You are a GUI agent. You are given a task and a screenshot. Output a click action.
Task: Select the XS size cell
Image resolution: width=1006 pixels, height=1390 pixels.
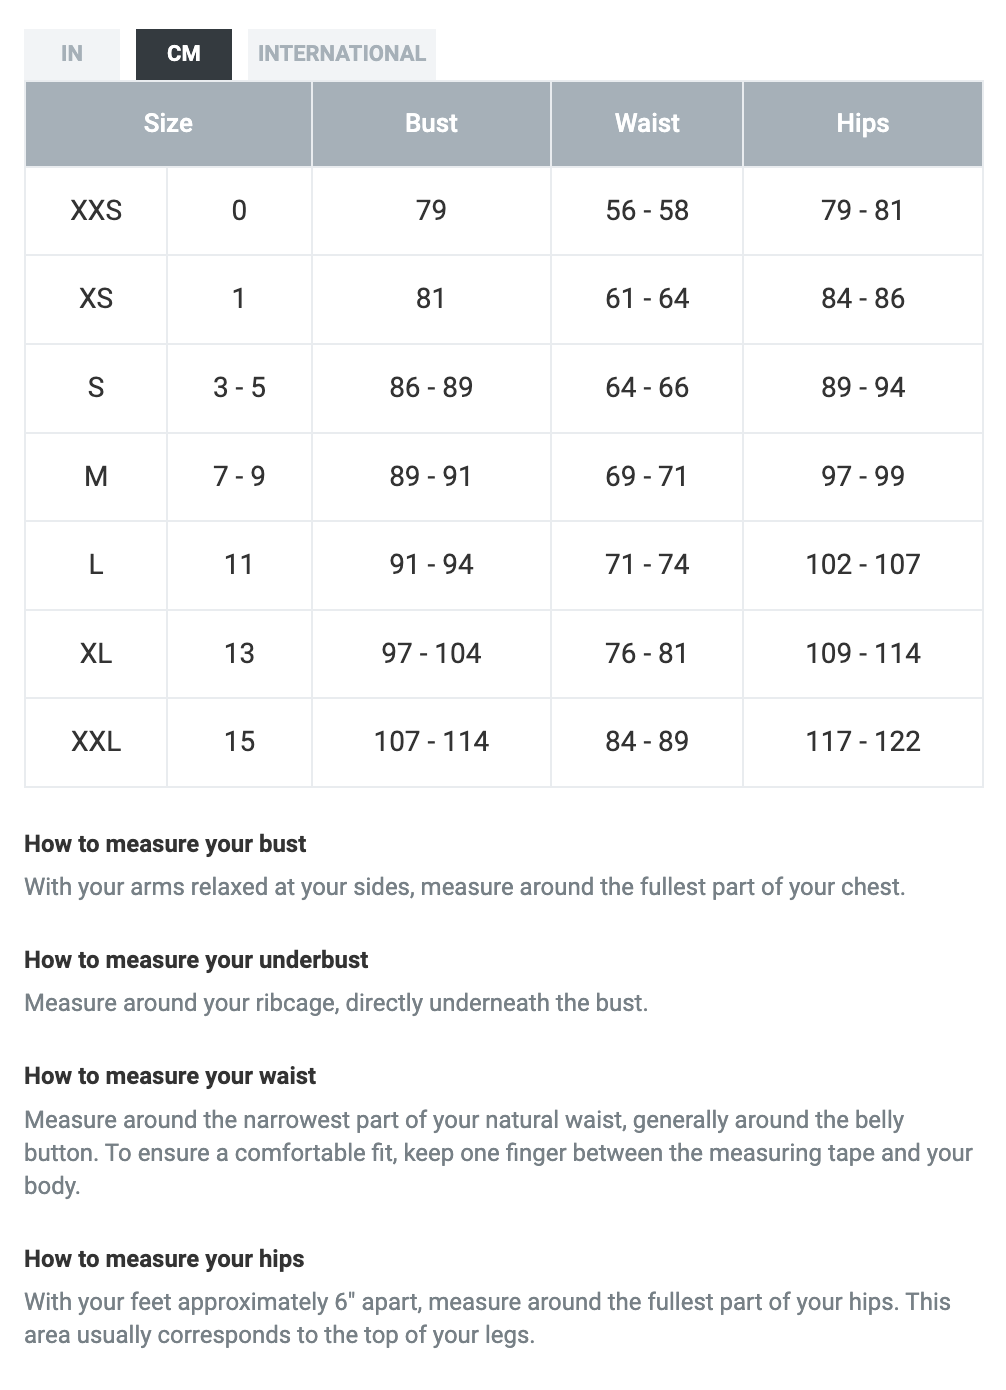pos(96,299)
